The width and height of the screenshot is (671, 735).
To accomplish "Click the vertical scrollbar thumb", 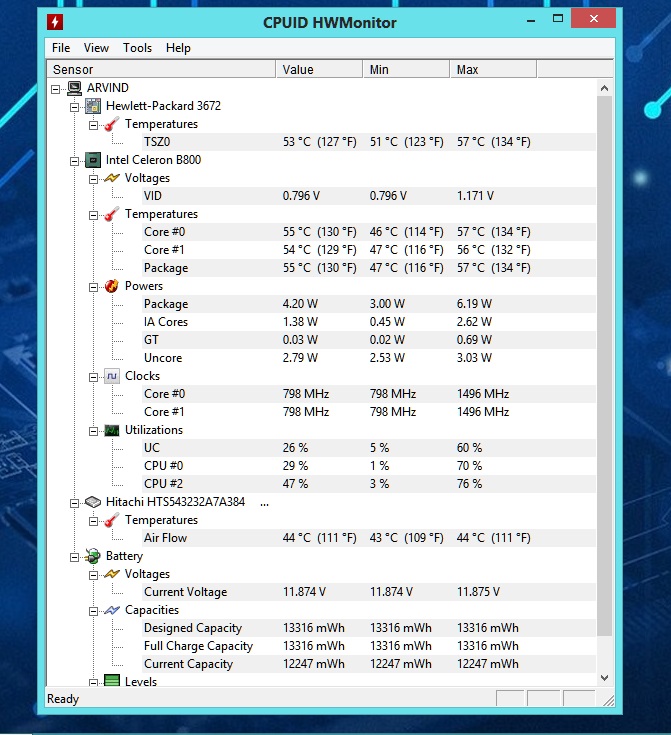I will (604, 366).
